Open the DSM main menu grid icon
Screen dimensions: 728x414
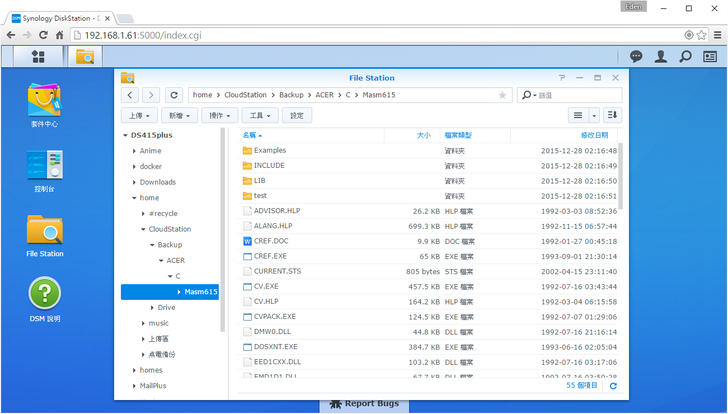pos(38,56)
